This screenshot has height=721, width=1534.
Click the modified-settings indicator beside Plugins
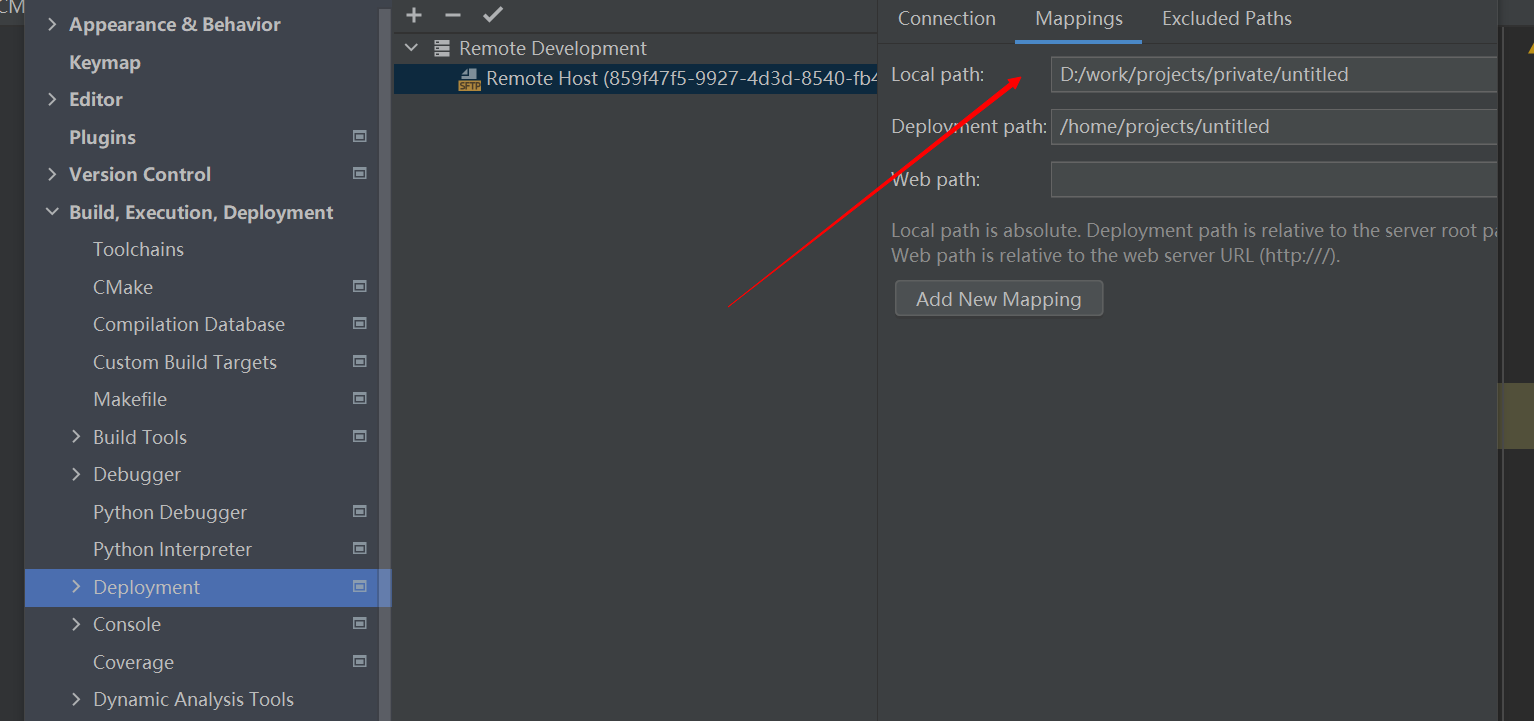(x=359, y=136)
